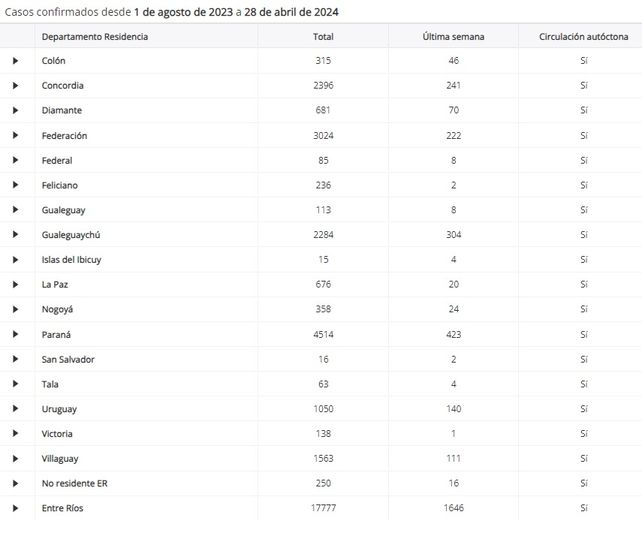The height and width of the screenshot is (548, 642).
Task: Expand the Uruguay department row
Action: tap(15, 409)
